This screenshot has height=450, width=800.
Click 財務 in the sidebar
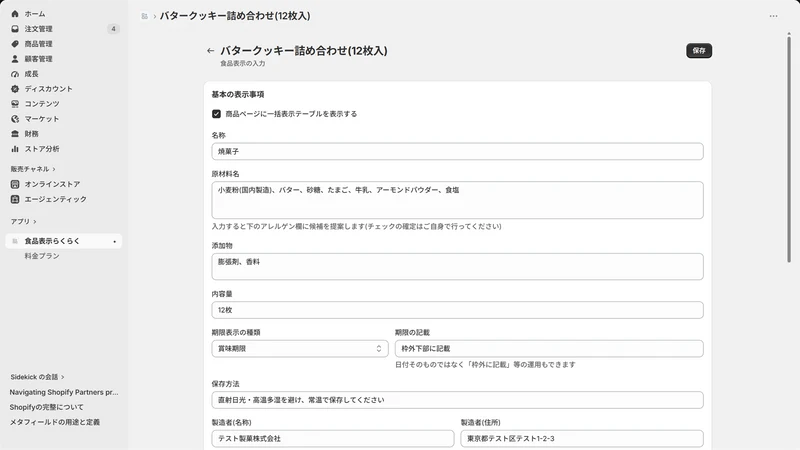[x=32, y=134]
